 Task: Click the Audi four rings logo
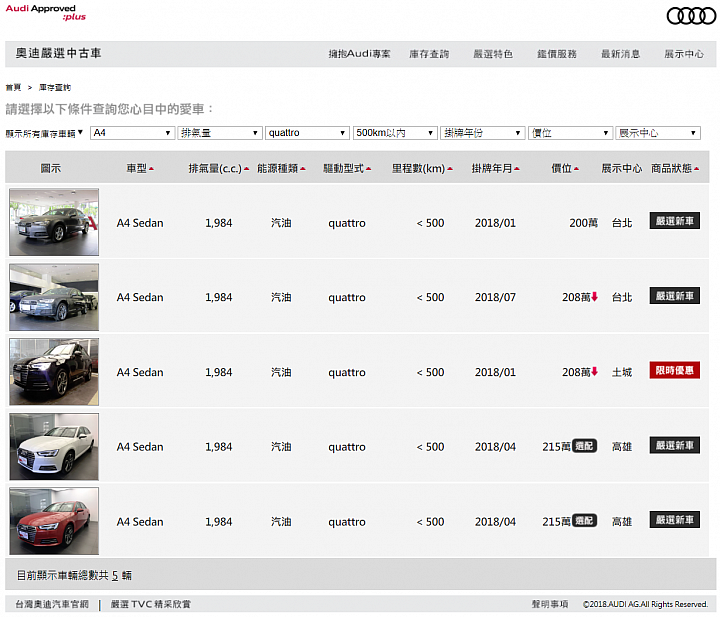pos(691,16)
